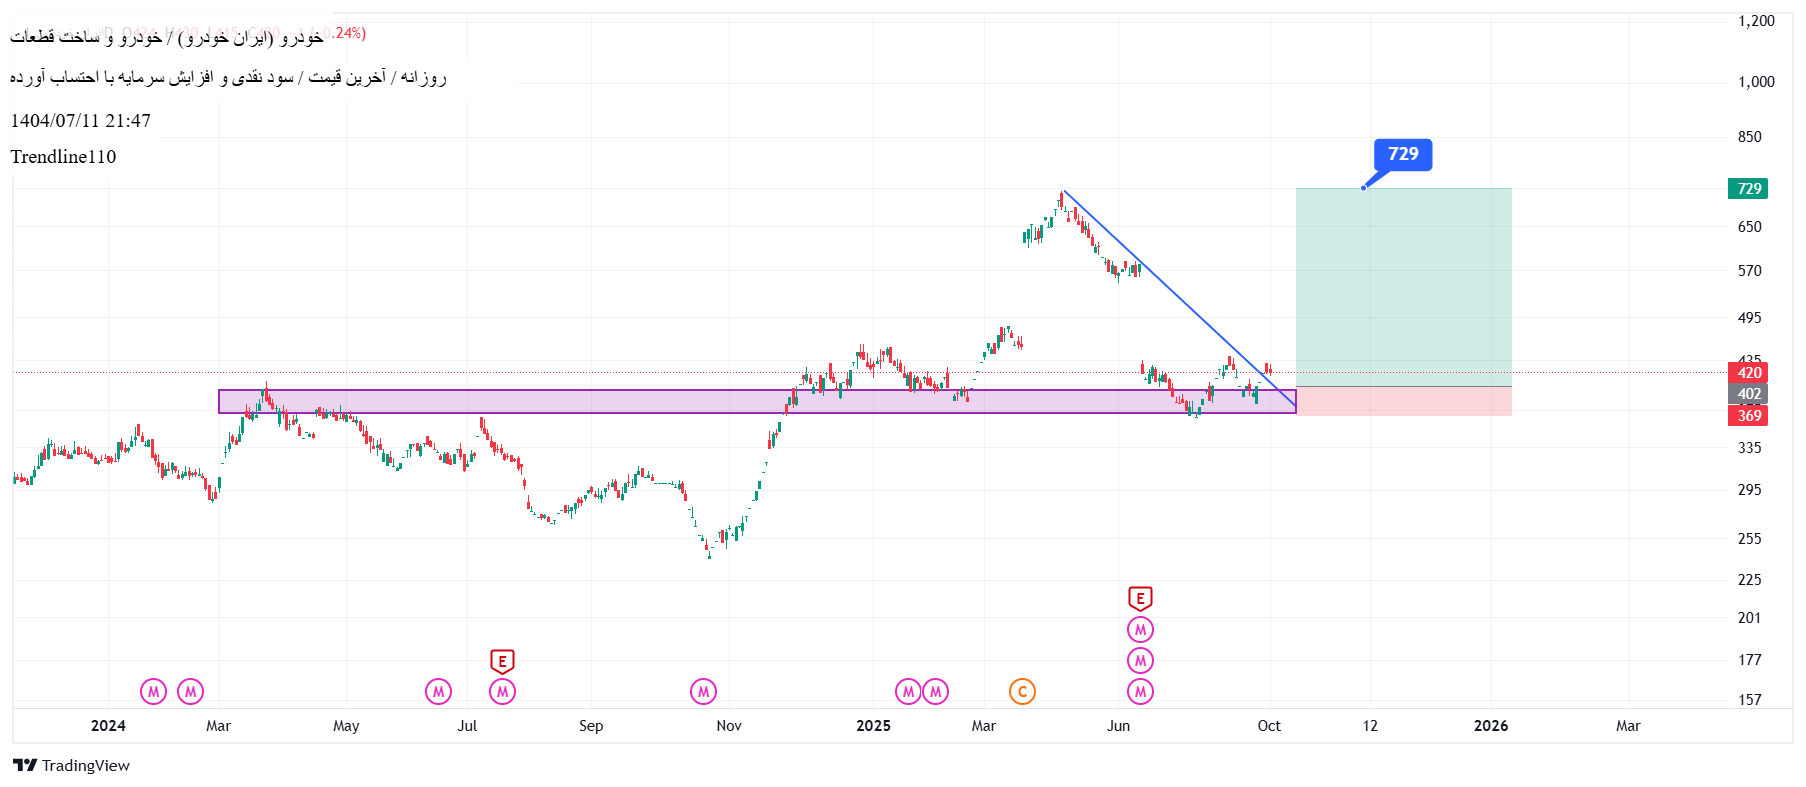Click the leftmost M marker on the timeline
1806x787 pixels.
point(153,691)
